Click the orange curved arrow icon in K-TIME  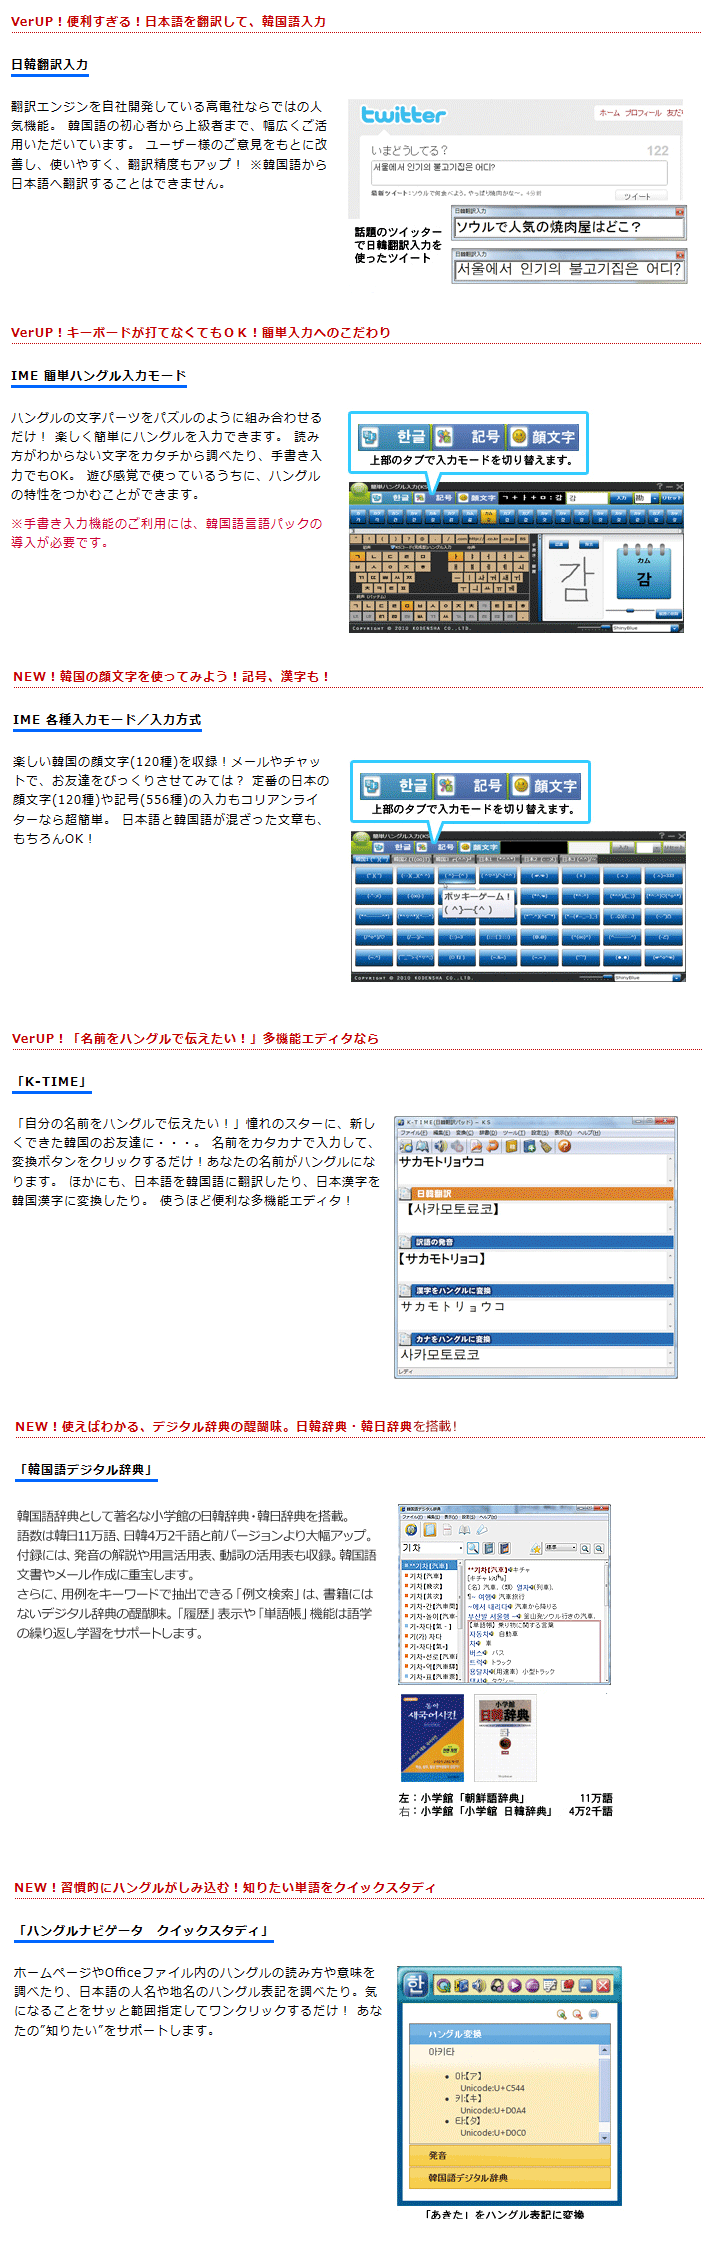[x=493, y=1146]
